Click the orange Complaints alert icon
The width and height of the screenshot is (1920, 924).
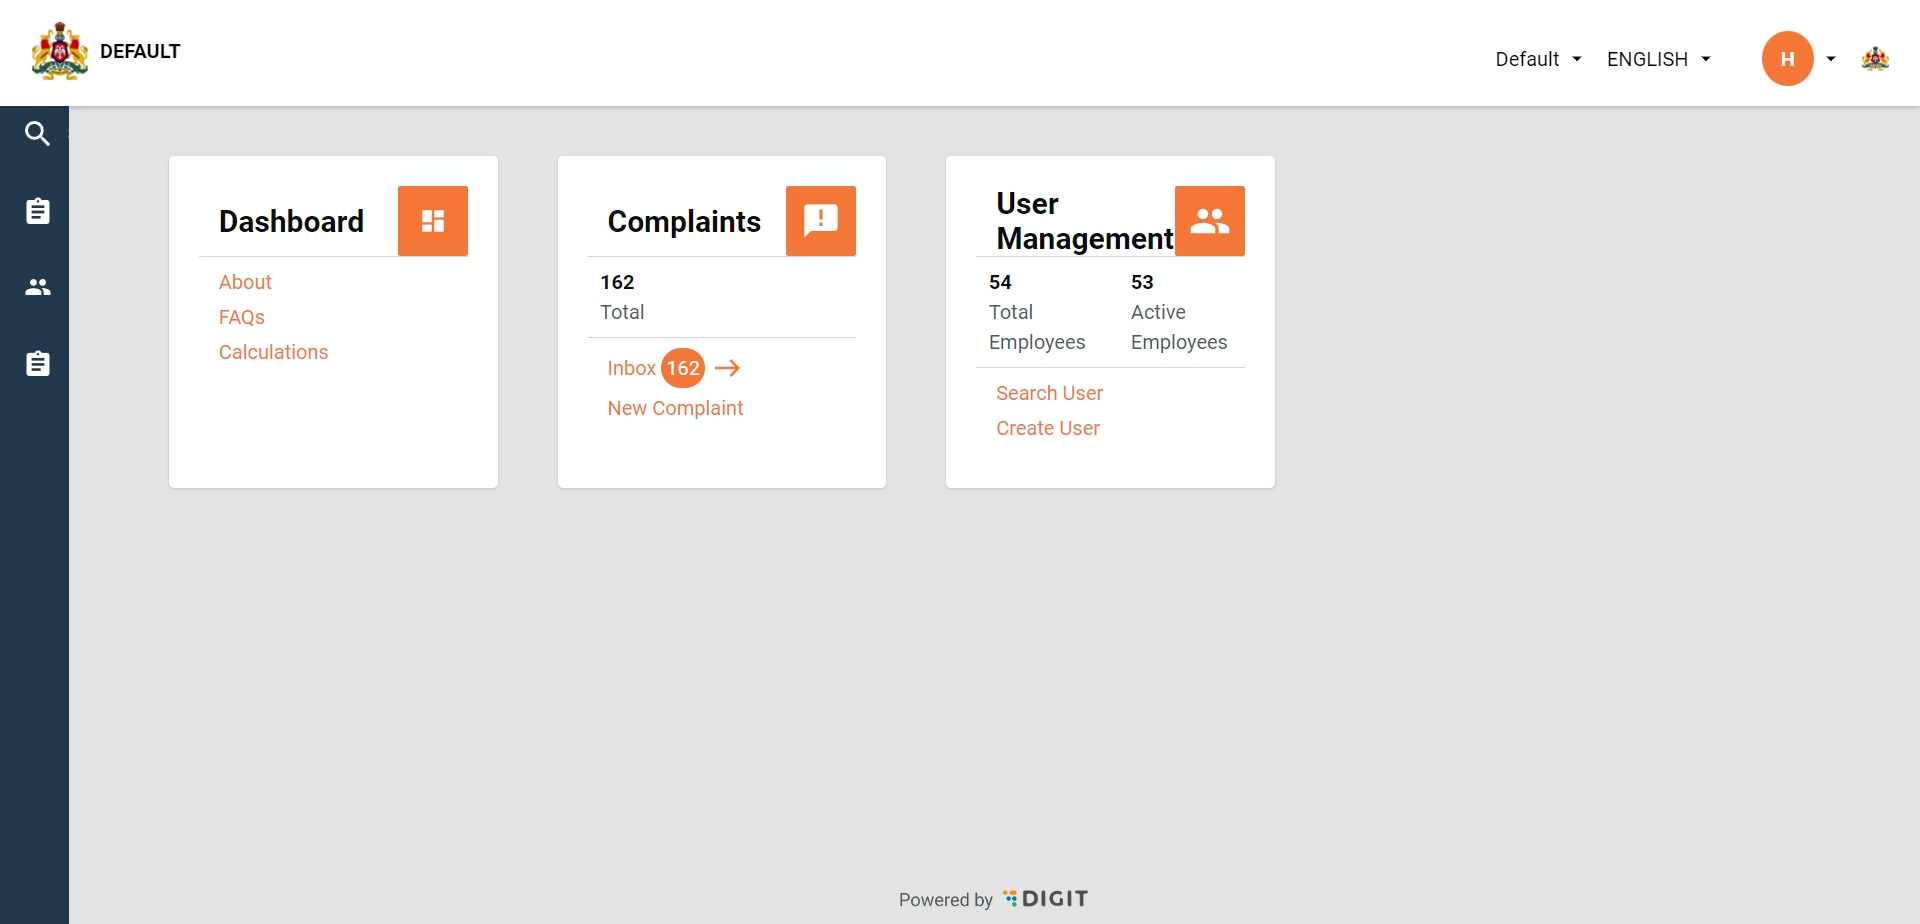(x=820, y=221)
